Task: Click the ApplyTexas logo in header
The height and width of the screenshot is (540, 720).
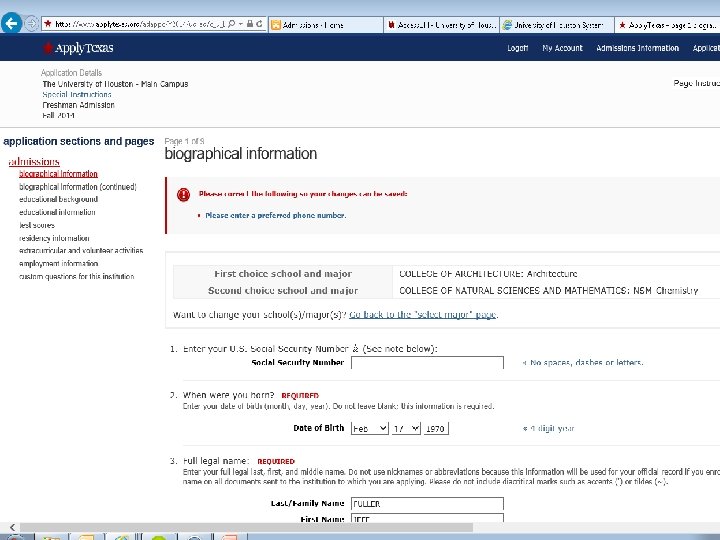Action: [78, 48]
